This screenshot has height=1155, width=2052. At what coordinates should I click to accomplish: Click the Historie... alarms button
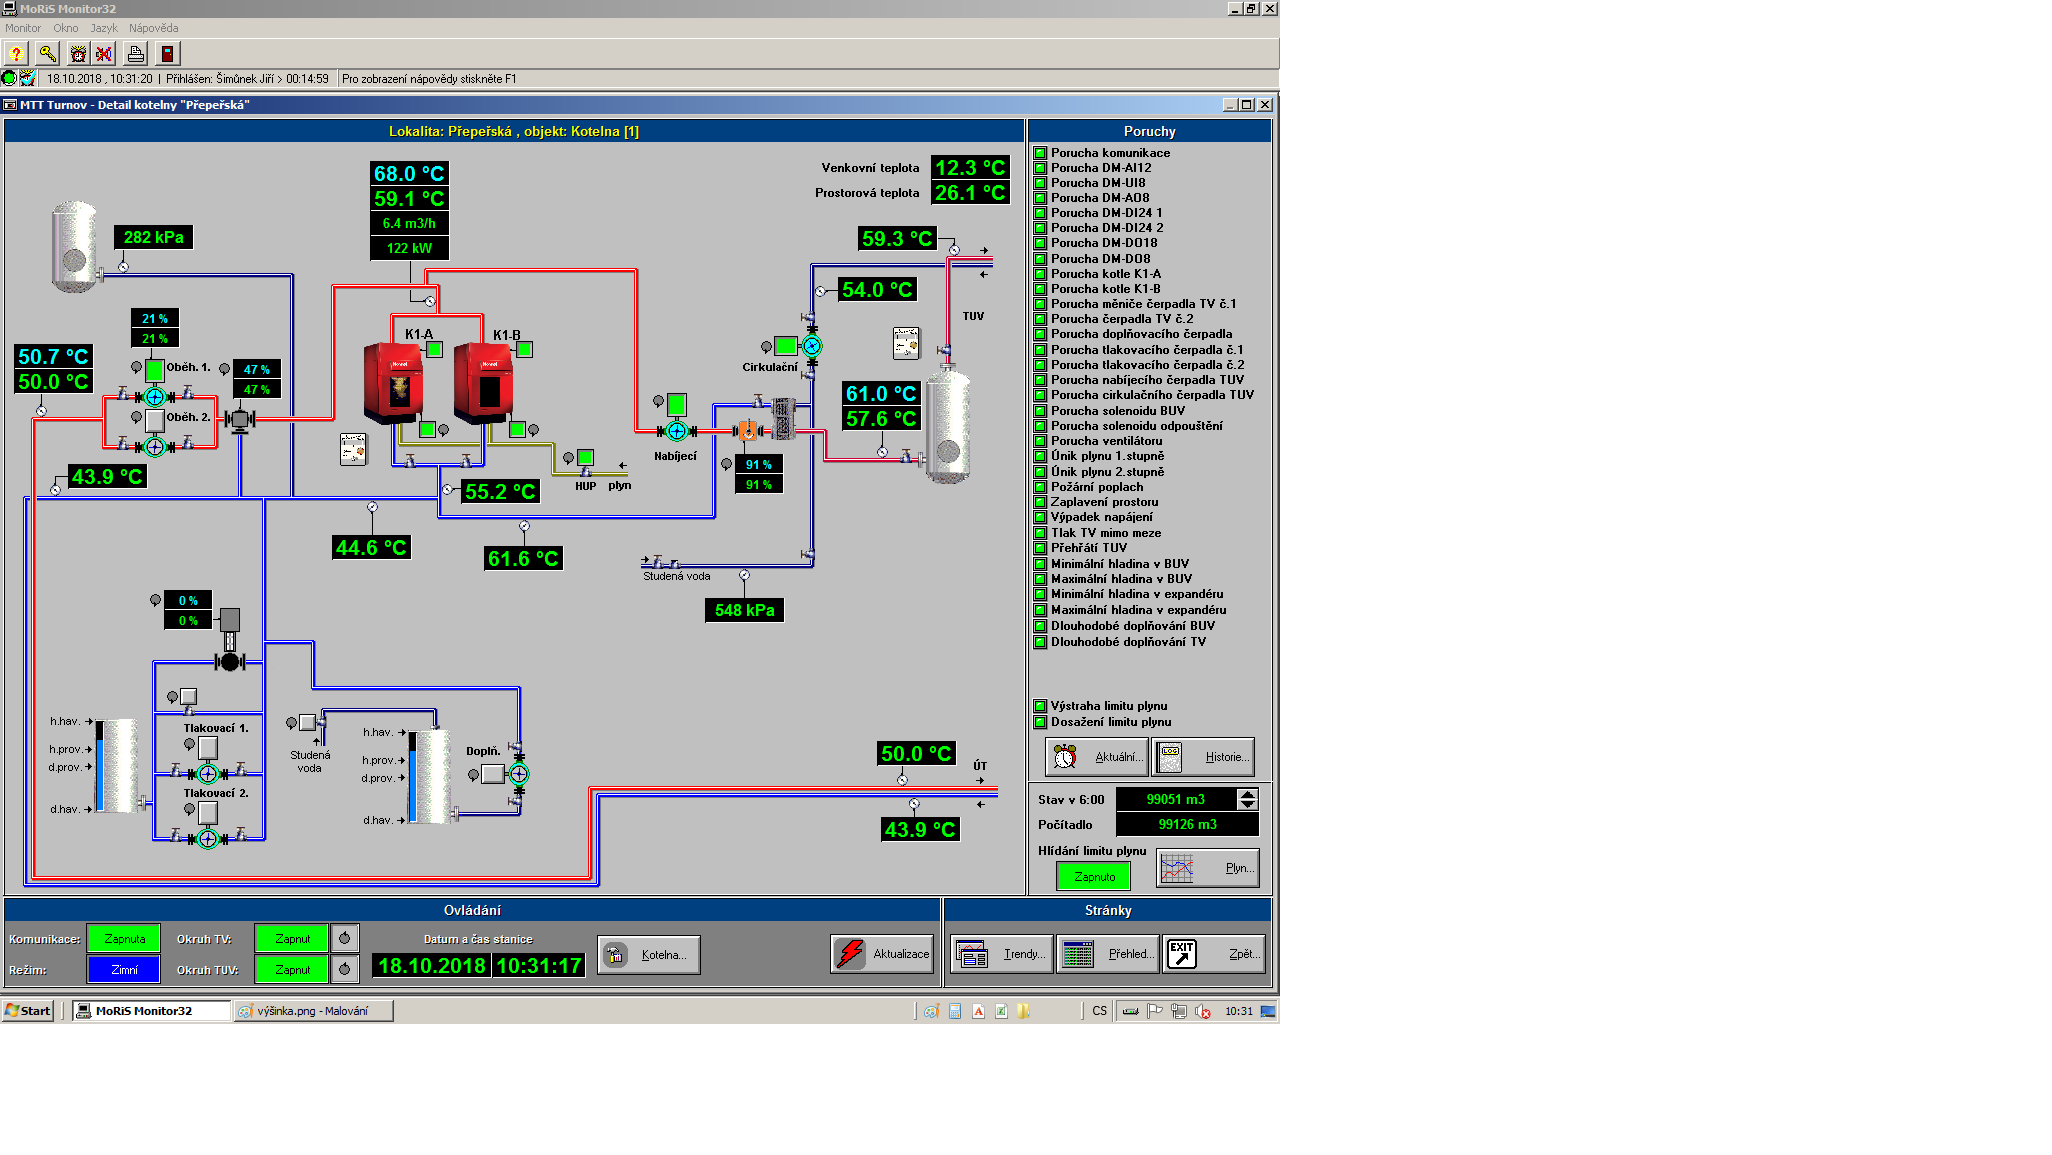1203,757
